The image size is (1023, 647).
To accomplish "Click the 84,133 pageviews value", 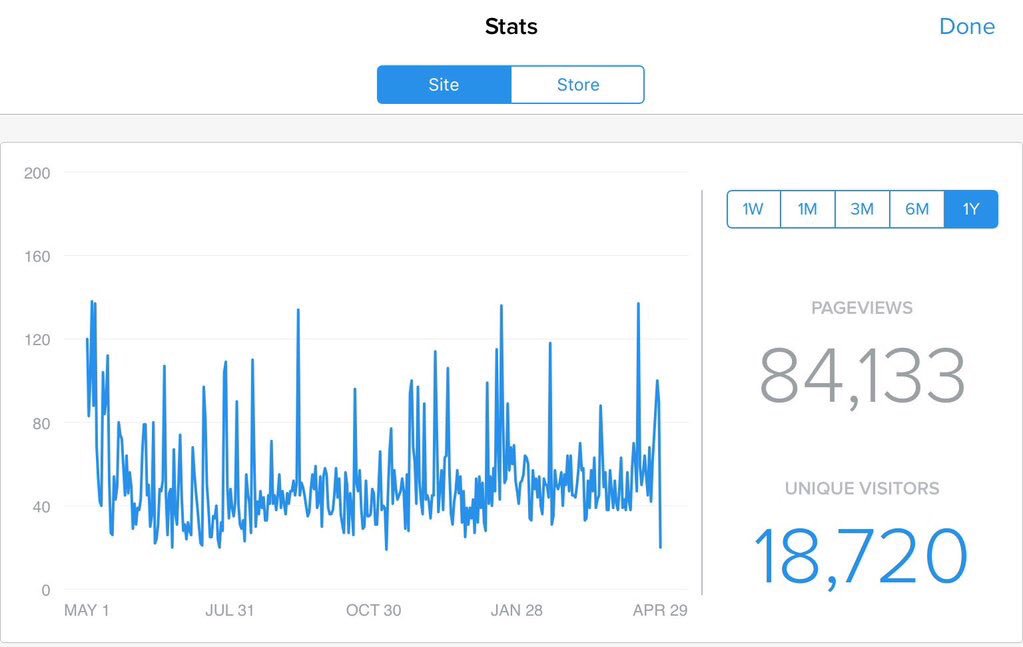I will tap(862, 377).
